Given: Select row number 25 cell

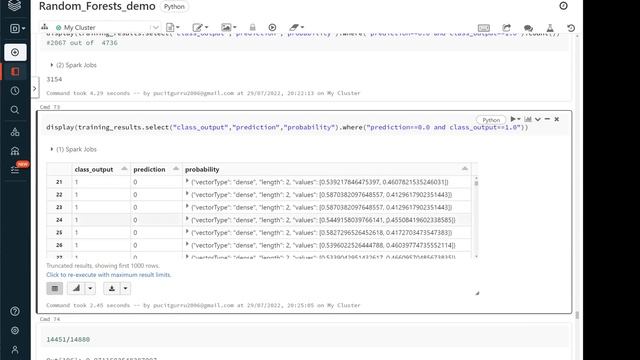Looking at the screenshot, I should 59,233.
